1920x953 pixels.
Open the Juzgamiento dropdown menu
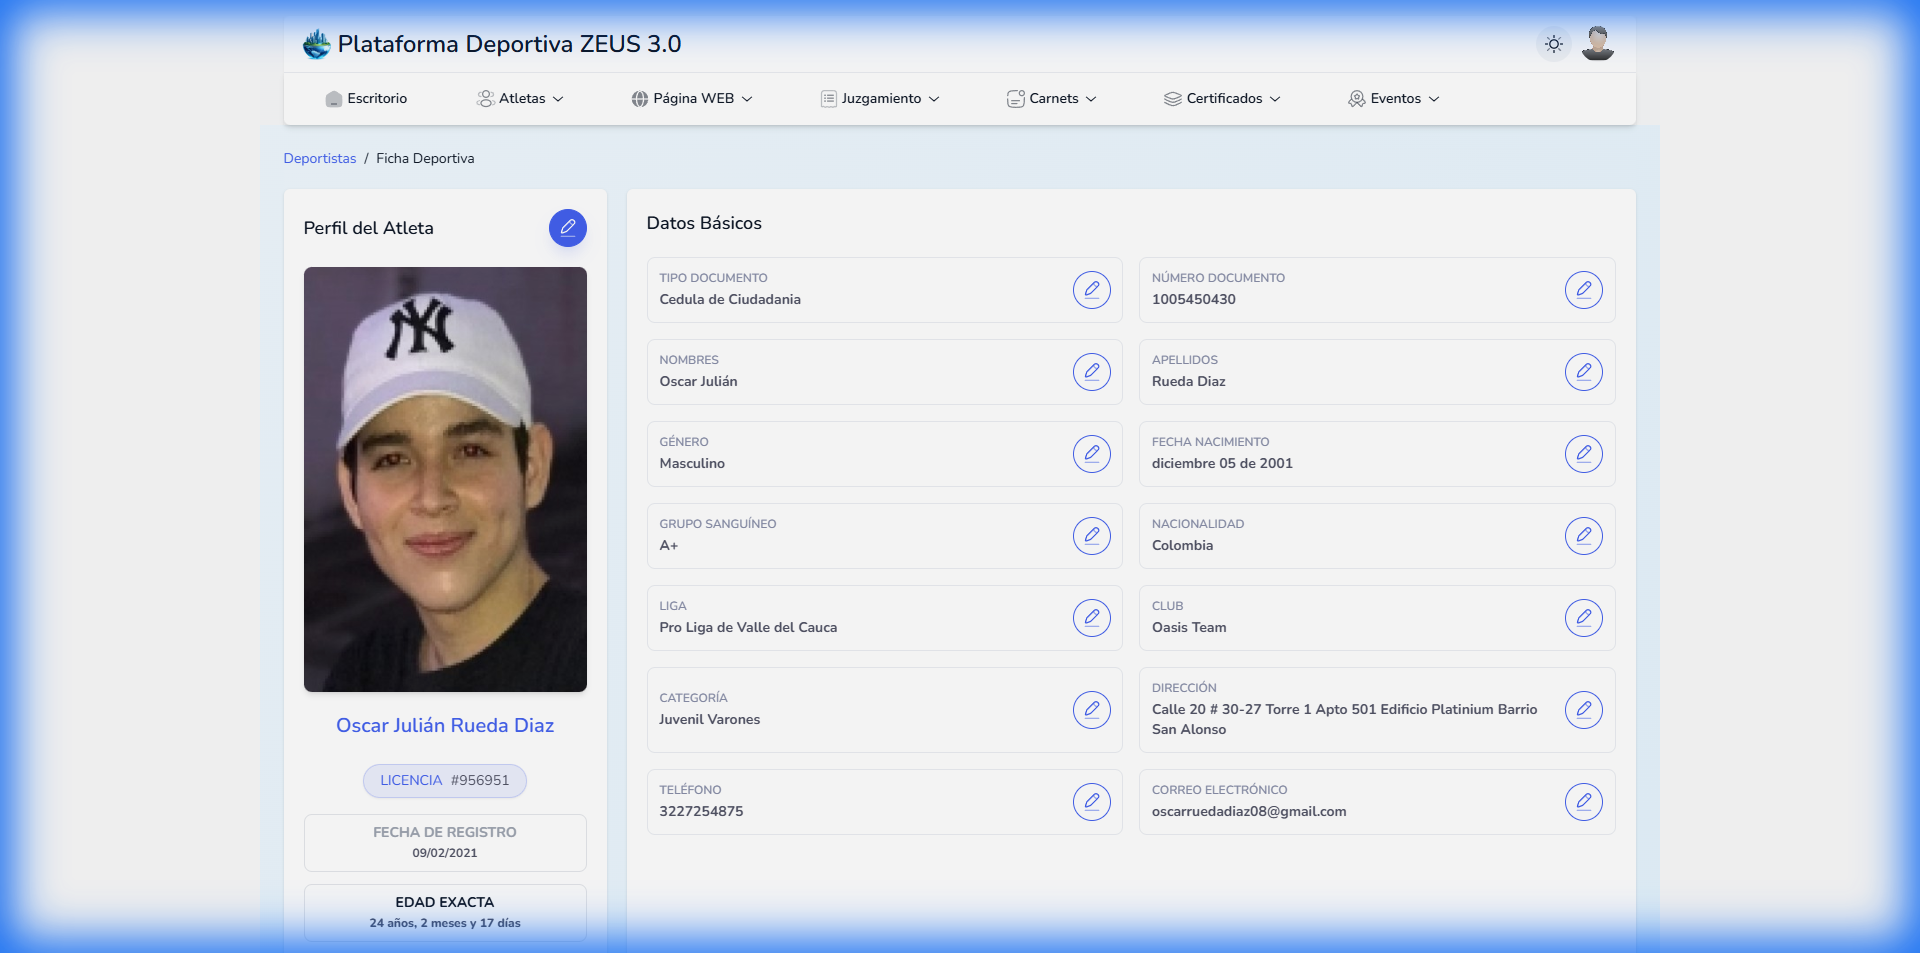coord(880,99)
